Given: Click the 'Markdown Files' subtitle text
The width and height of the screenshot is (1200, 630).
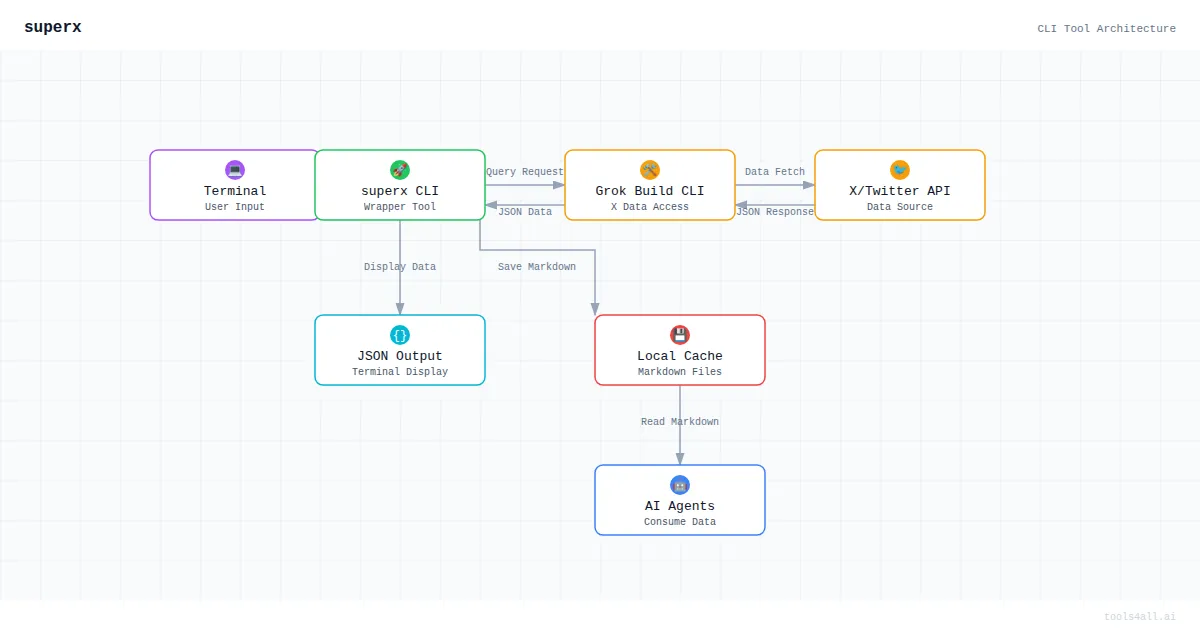Looking at the screenshot, I should (x=680, y=372).
